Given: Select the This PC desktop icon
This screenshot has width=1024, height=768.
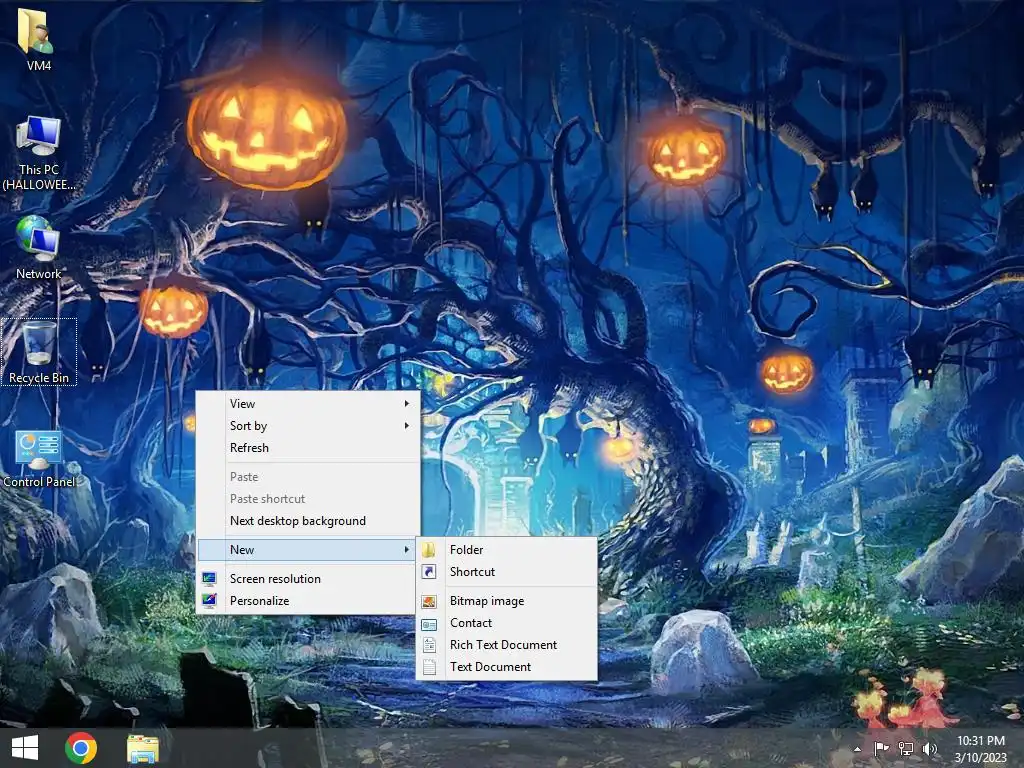Looking at the screenshot, I should 39,153.
